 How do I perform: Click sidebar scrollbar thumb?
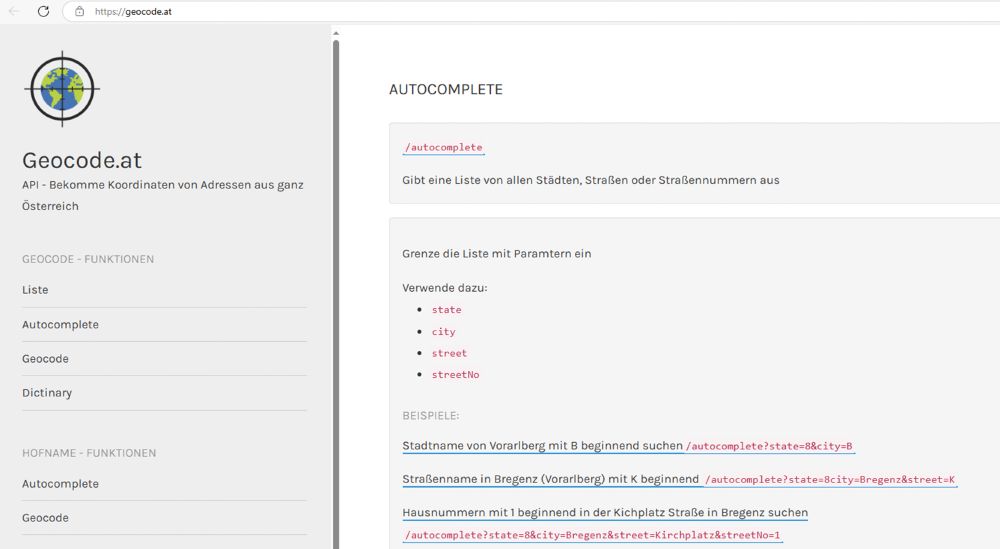pyautogui.click(x=336, y=293)
